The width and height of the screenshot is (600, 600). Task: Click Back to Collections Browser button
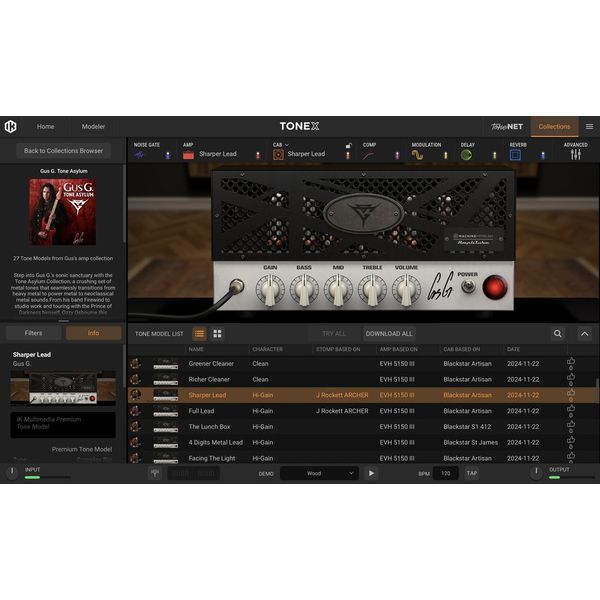pyautogui.click(x=64, y=151)
